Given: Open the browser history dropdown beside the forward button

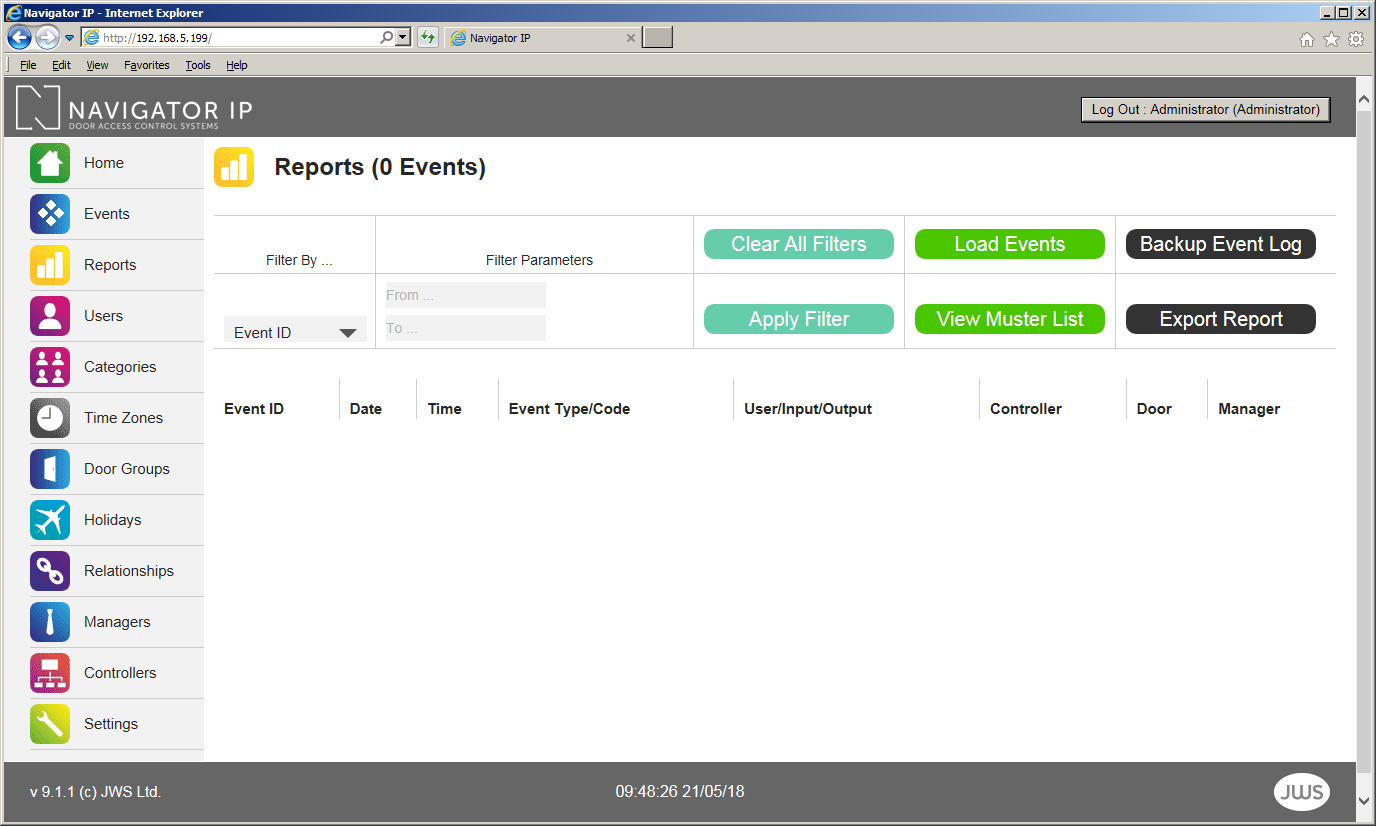Looking at the screenshot, I should coord(70,38).
